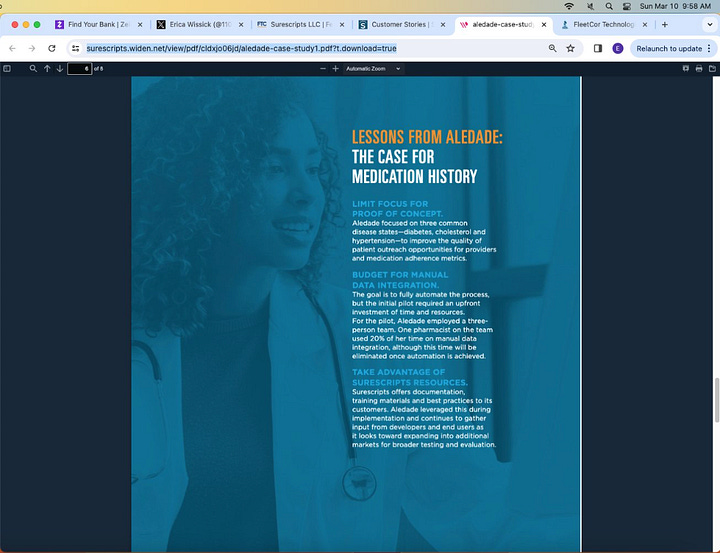Zoom out the PDF
The width and height of the screenshot is (720, 553).
click(323, 69)
